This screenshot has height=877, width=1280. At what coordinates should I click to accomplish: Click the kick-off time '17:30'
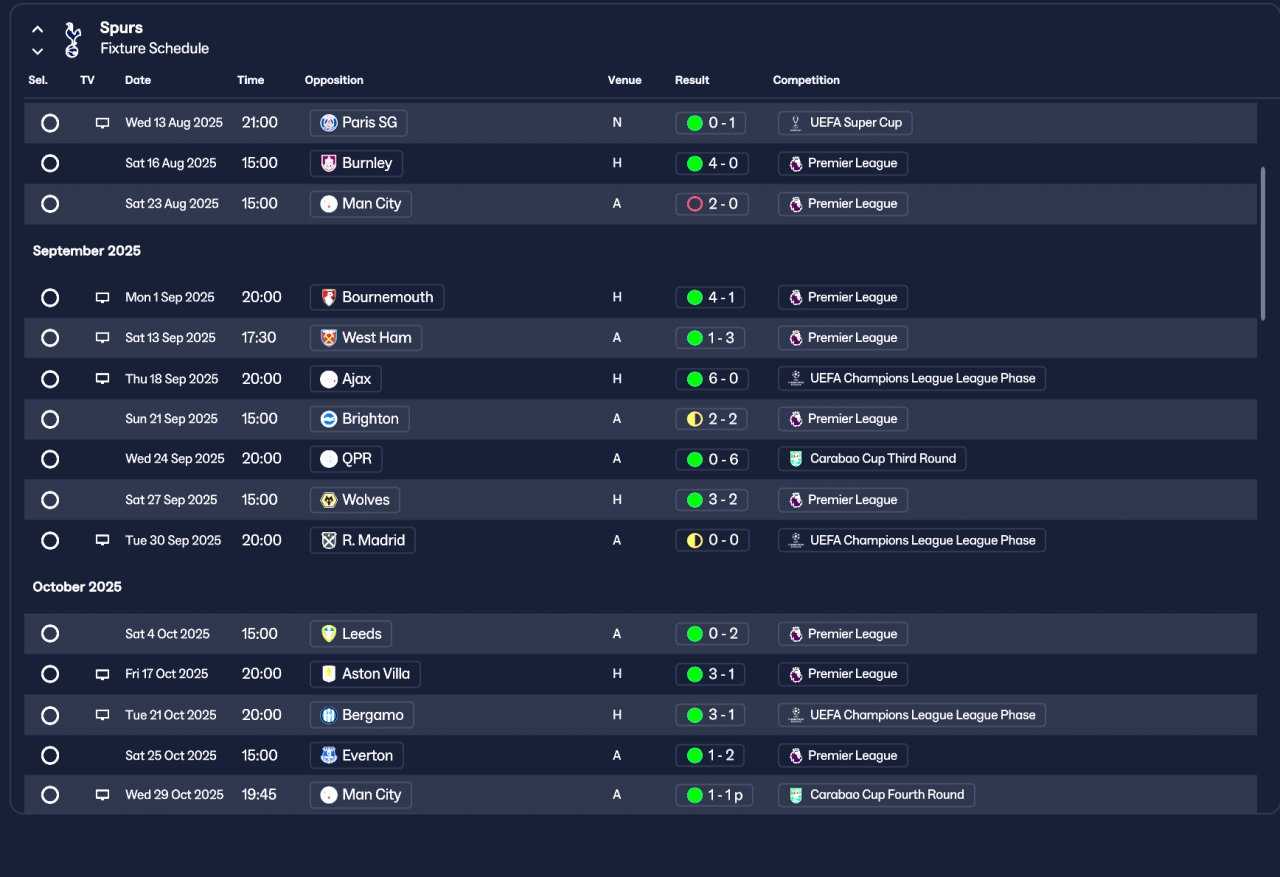click(259, 338)
